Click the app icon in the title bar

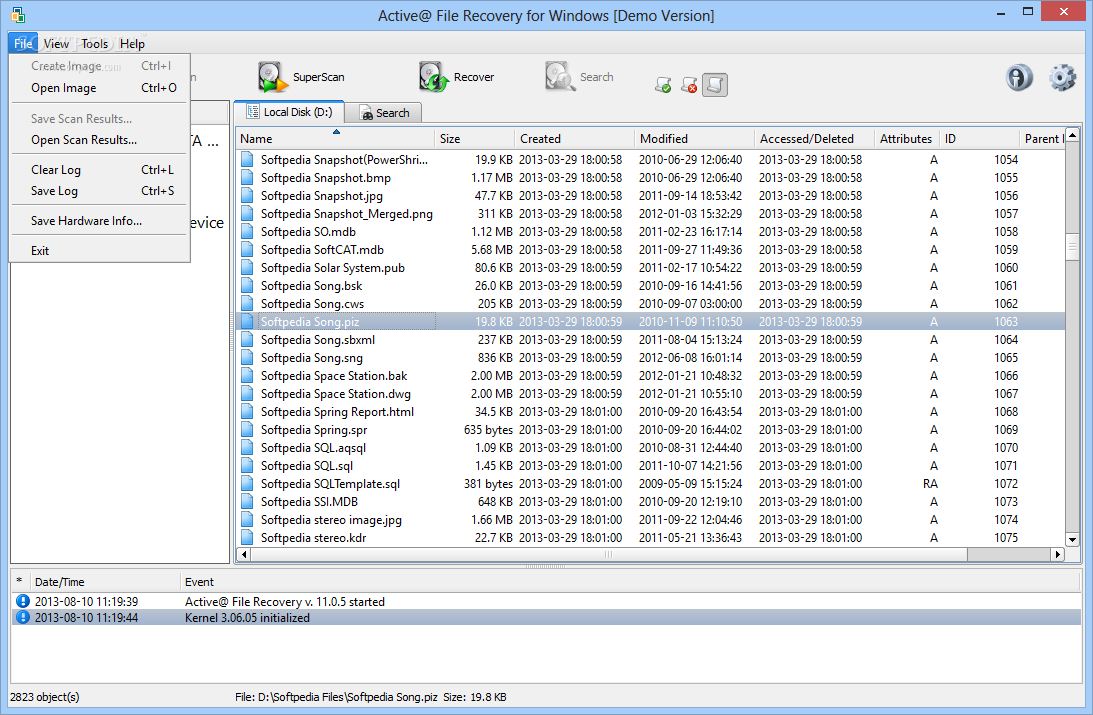tap(17, 15)
